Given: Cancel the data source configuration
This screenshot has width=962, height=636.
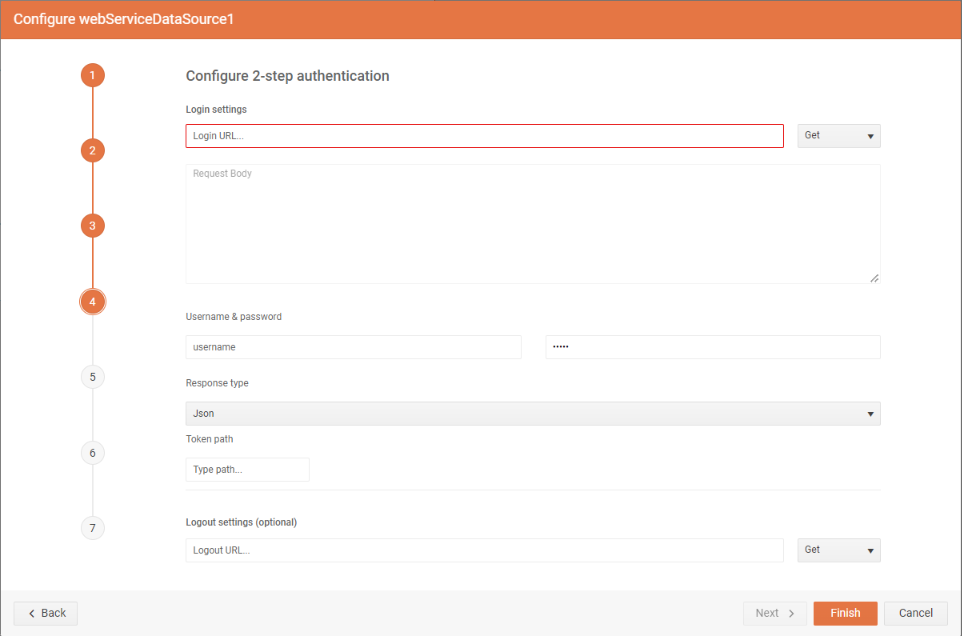Looking at the screenshot, I should click(915, 613).
